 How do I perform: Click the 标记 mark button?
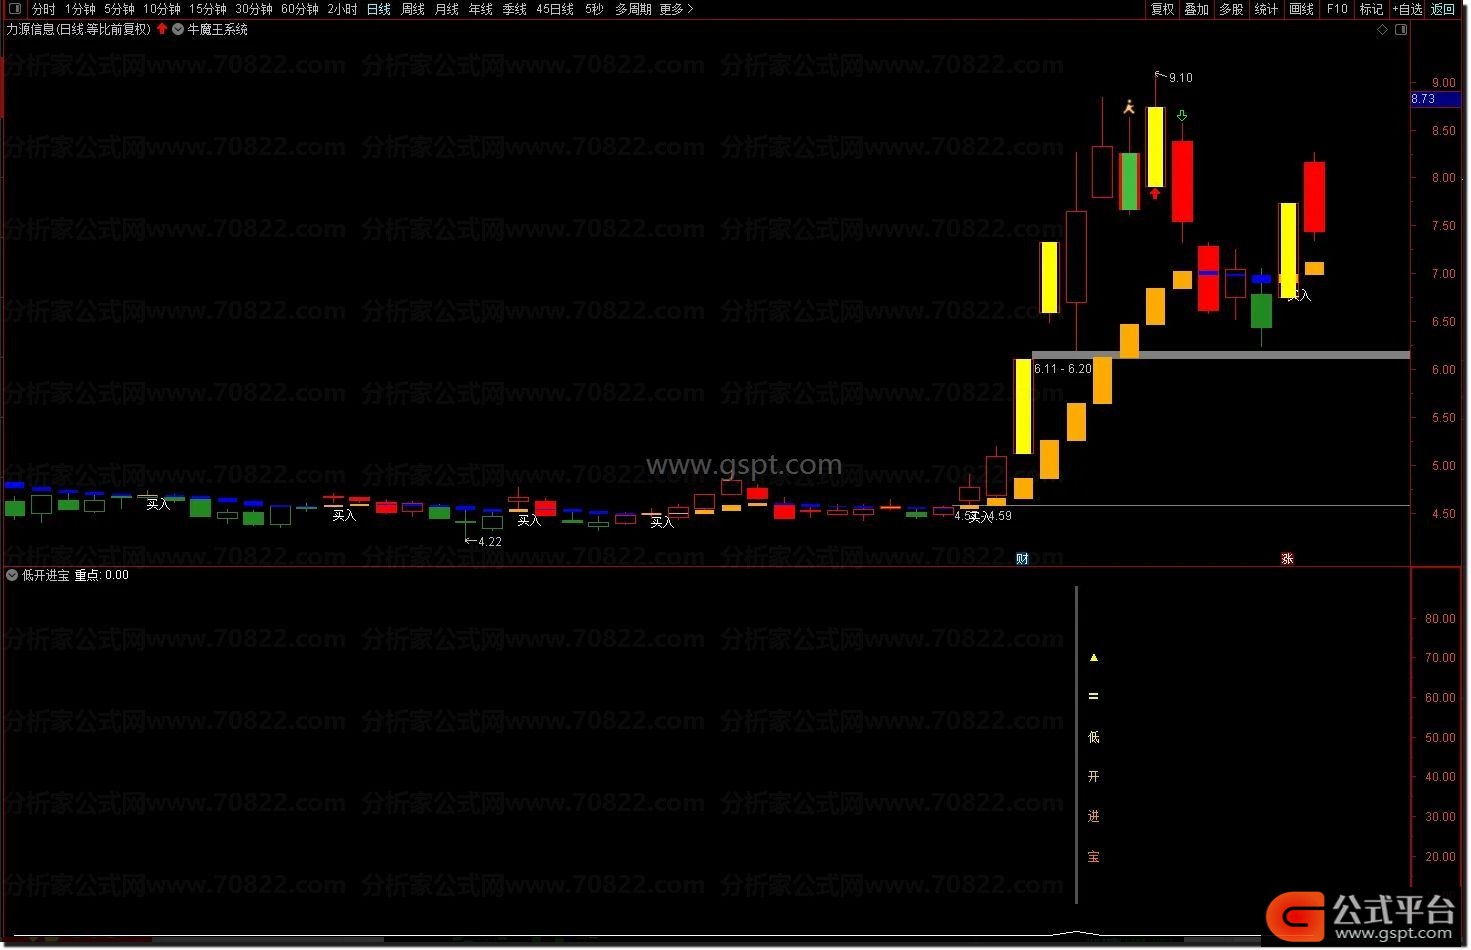[1372, 9]
